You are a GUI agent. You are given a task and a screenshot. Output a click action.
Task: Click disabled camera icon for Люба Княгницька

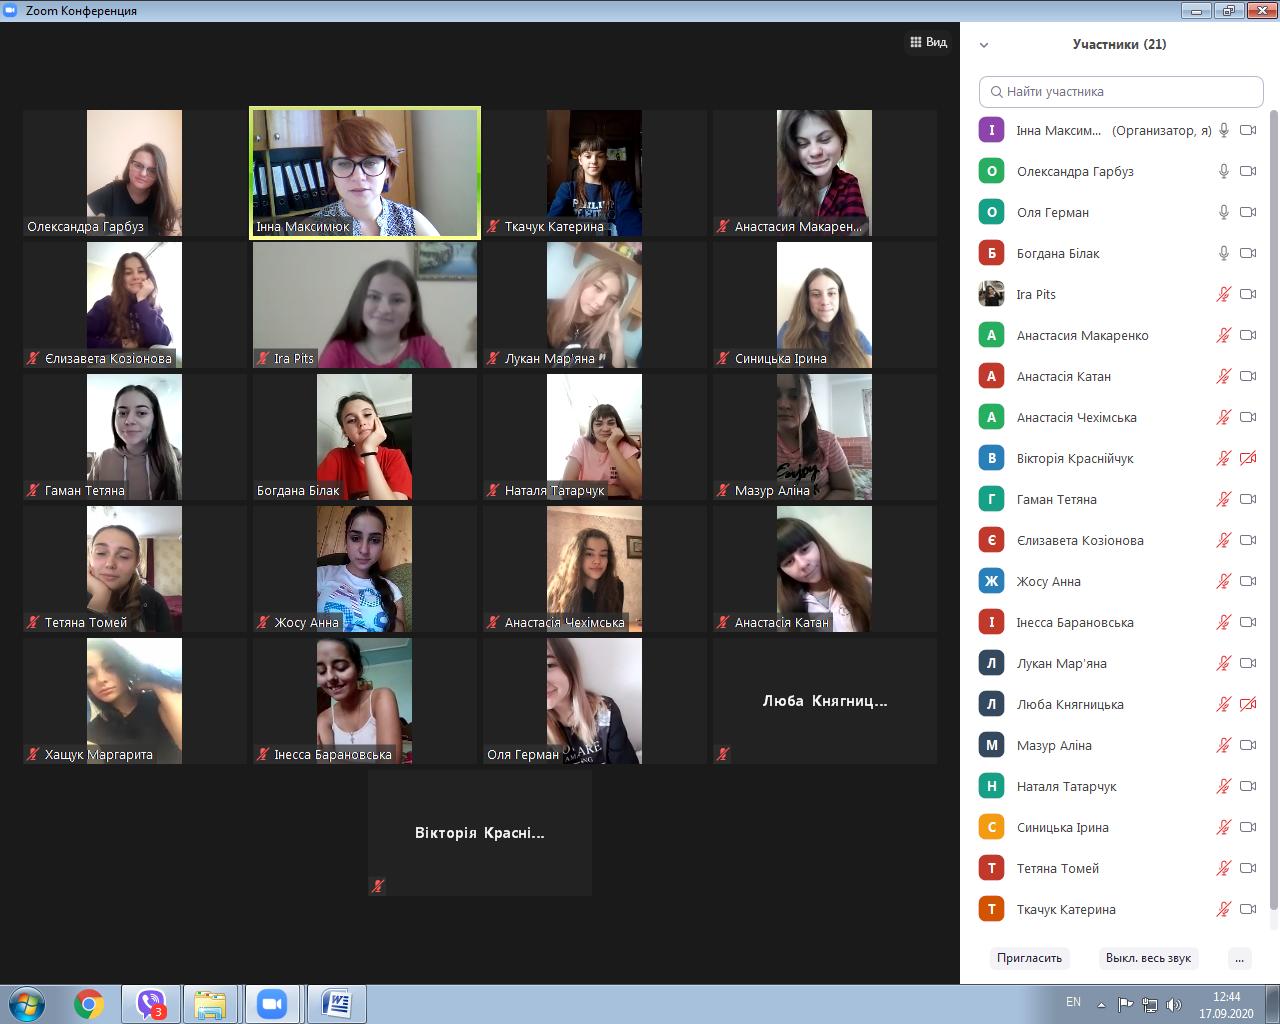click(x=1248, y=704)
